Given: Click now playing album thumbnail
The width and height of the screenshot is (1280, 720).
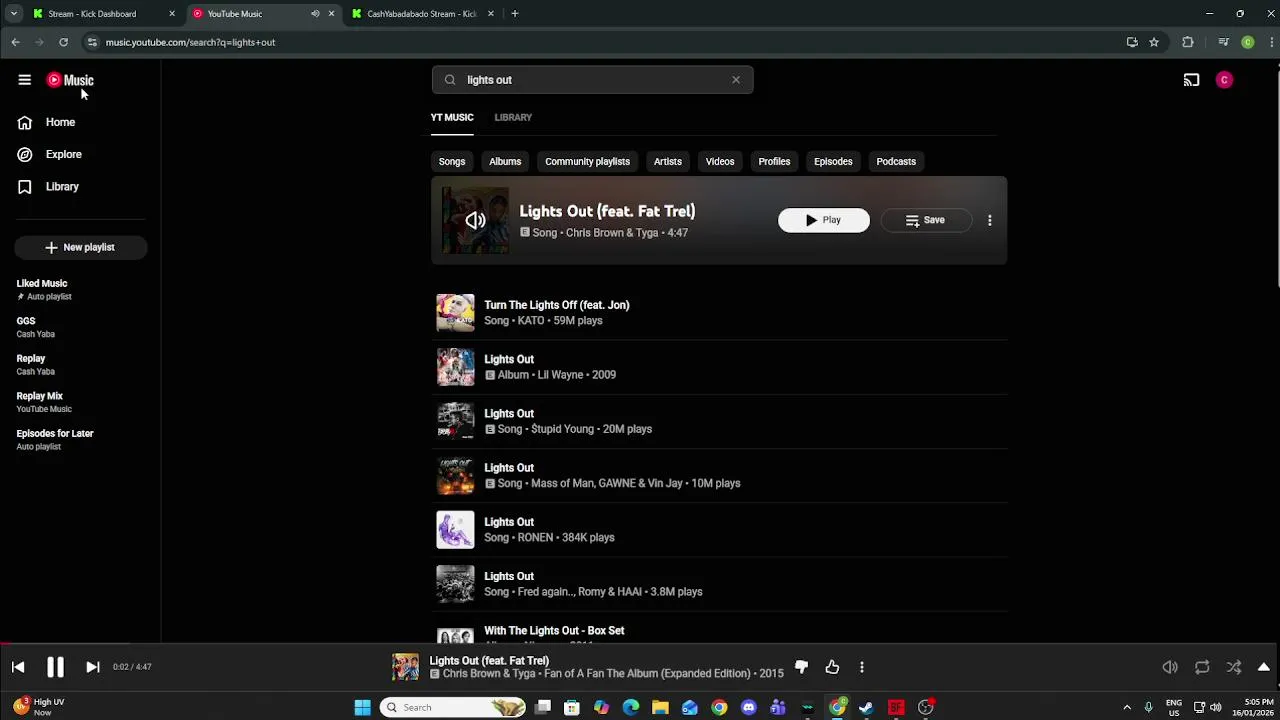Looking at the screenshot, I should pyautogui.click(x=405, y=667).
